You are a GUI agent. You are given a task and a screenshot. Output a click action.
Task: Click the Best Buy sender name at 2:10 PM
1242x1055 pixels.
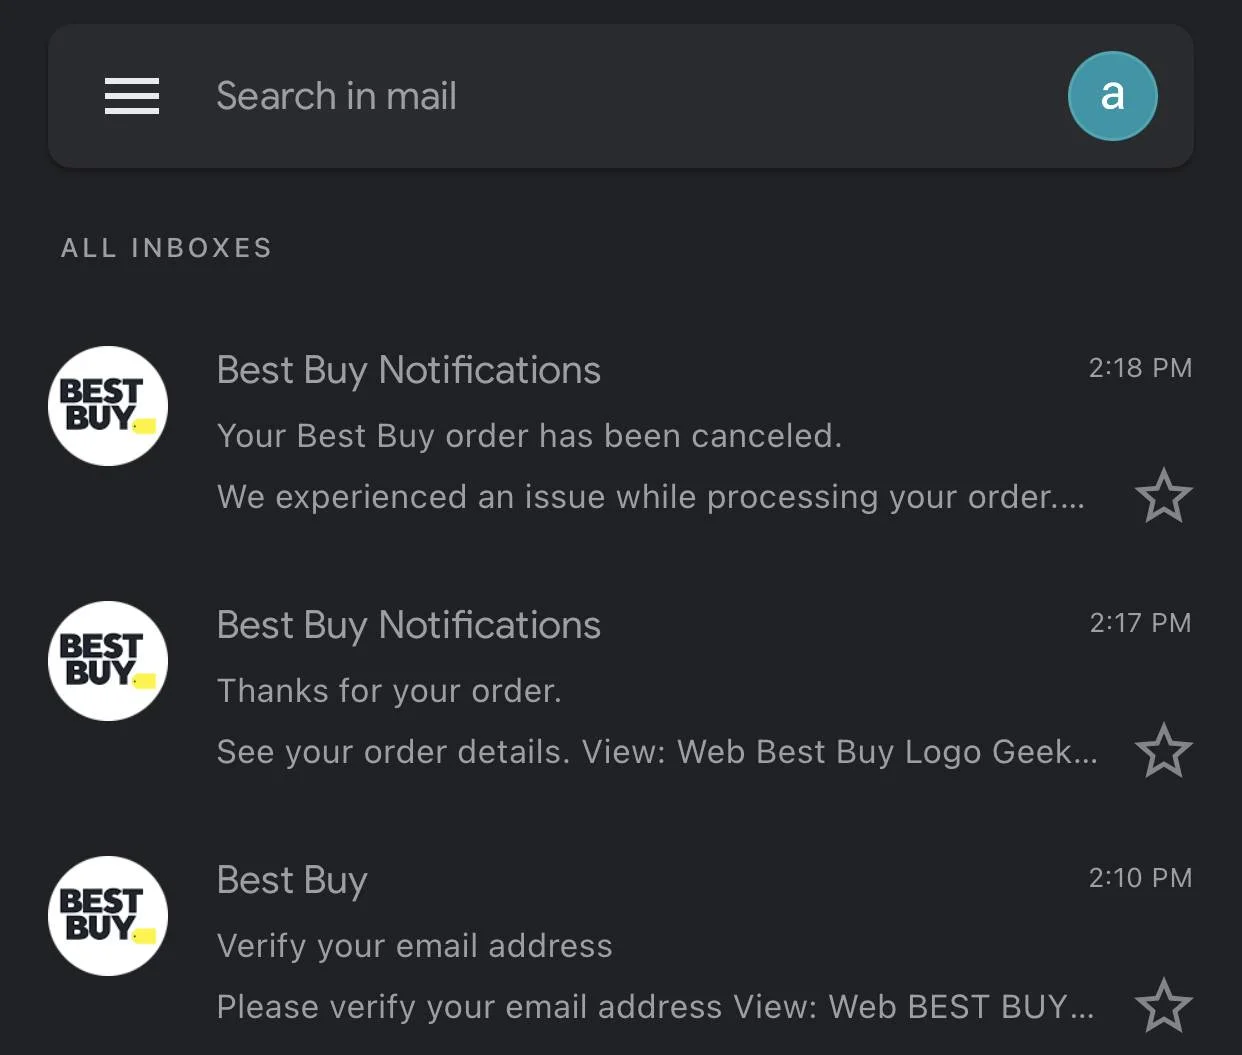(292, 881)
